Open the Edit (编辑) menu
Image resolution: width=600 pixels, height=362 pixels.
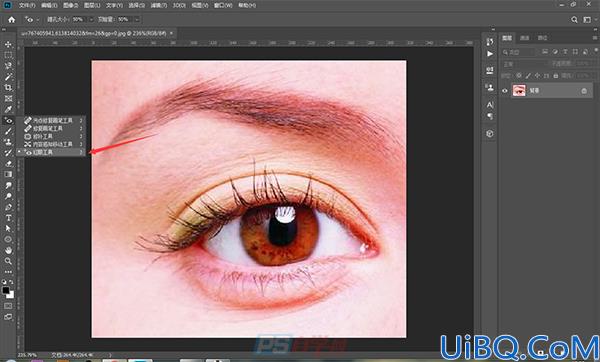[49, 5]
